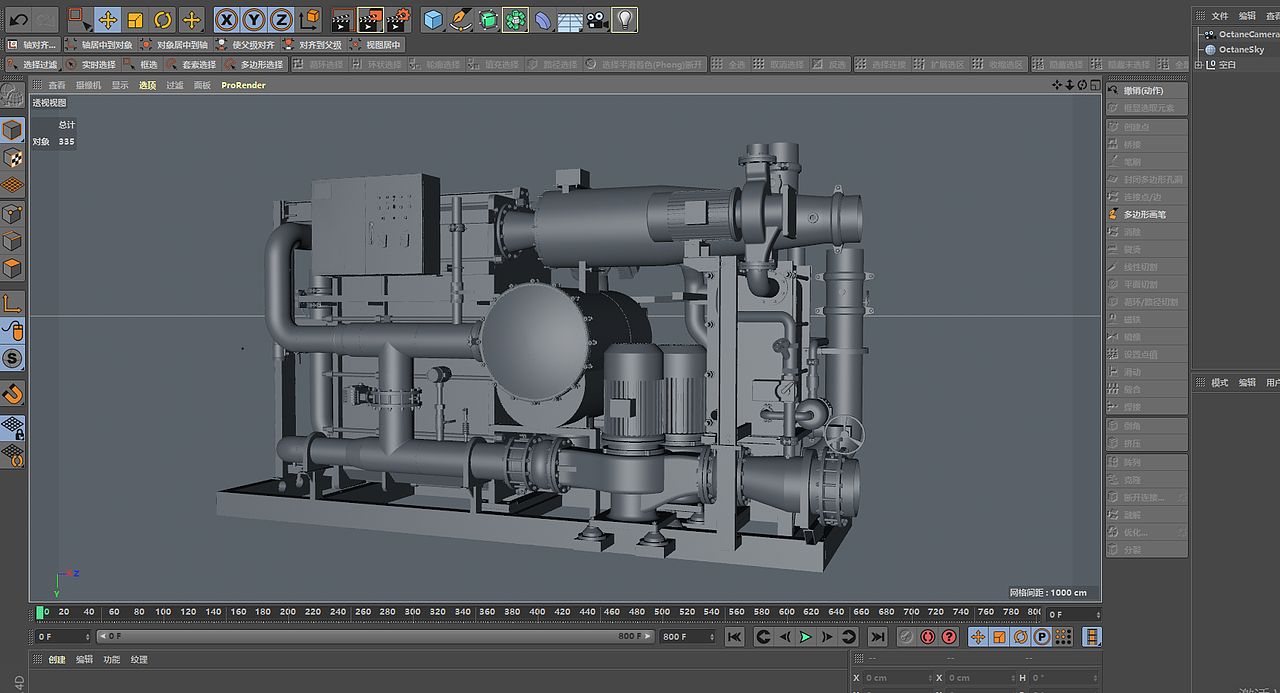Activate the Rotate tool in top toolbar
Screen dimensions: 1280x693
tap(163, 19)
